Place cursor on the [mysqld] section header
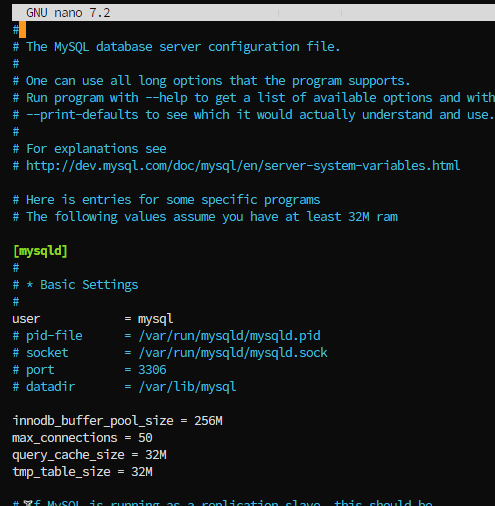This screenshot has width=495, height=506. pyautogui.click(x=40, y=251)
